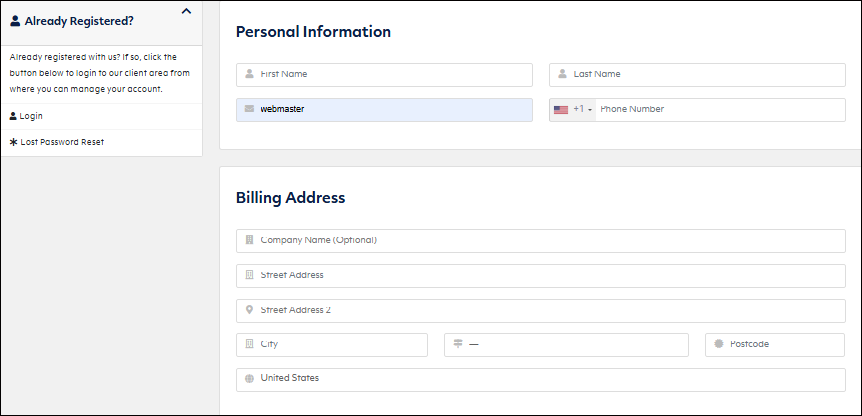Open the state dropdown showing a dash
Image resolution: width=862 pixels, height=416 pixels.
tap(566, 345)
